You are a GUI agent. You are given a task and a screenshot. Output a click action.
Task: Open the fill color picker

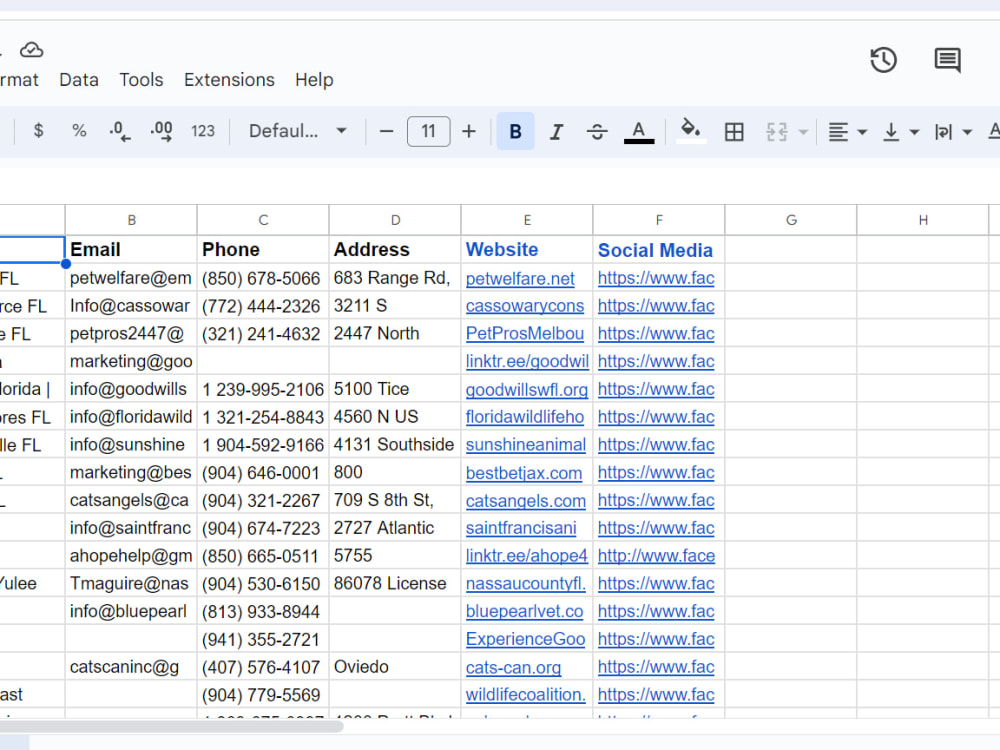click(691, 131)
